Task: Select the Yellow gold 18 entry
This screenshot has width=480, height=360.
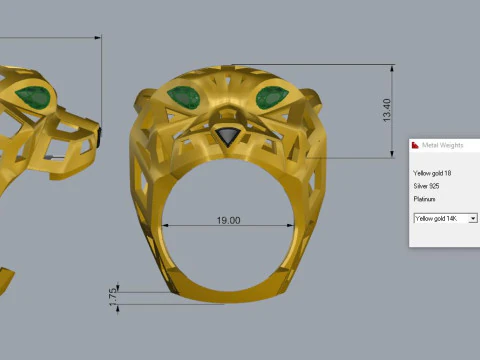Action: [432, 173]
